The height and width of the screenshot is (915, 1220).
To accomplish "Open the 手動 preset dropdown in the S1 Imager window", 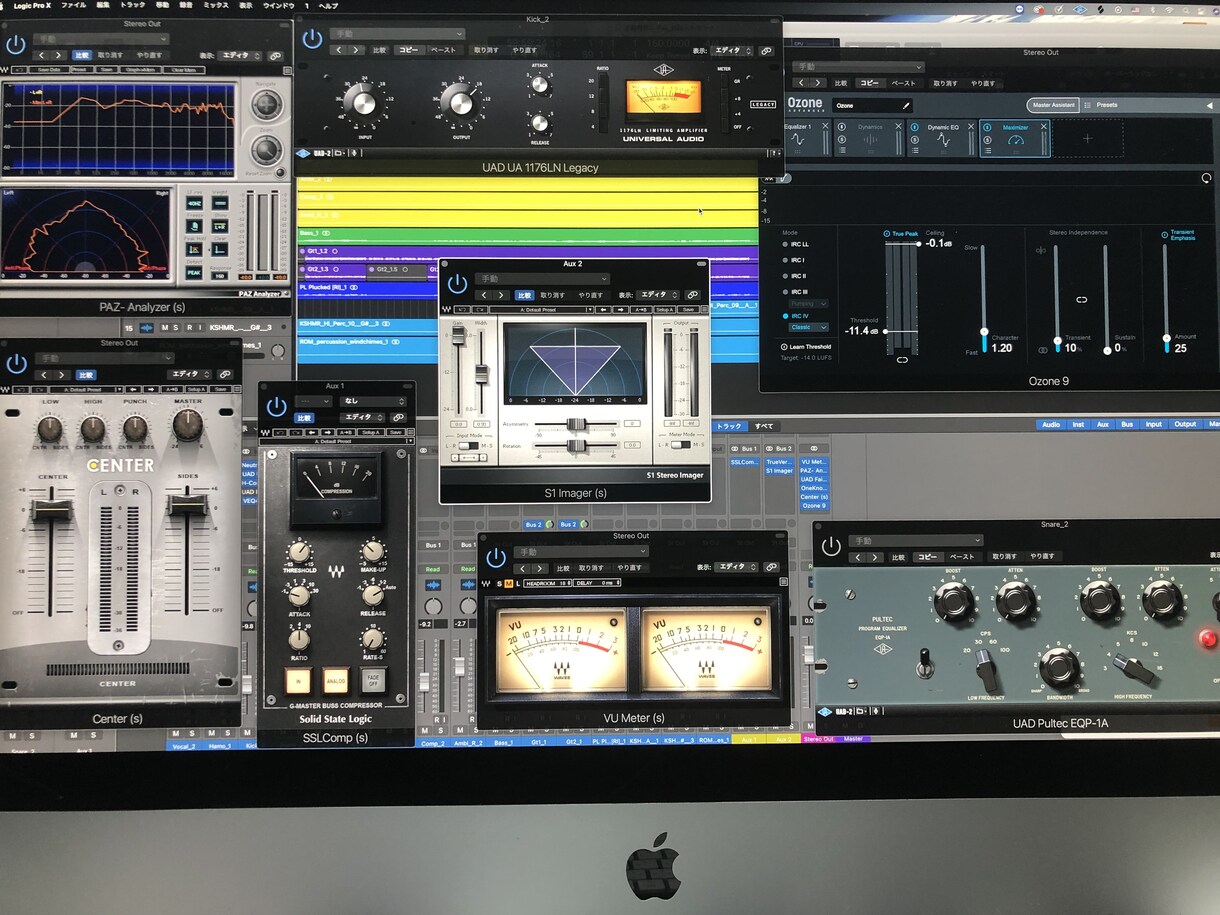I will (x=544, y=279).
